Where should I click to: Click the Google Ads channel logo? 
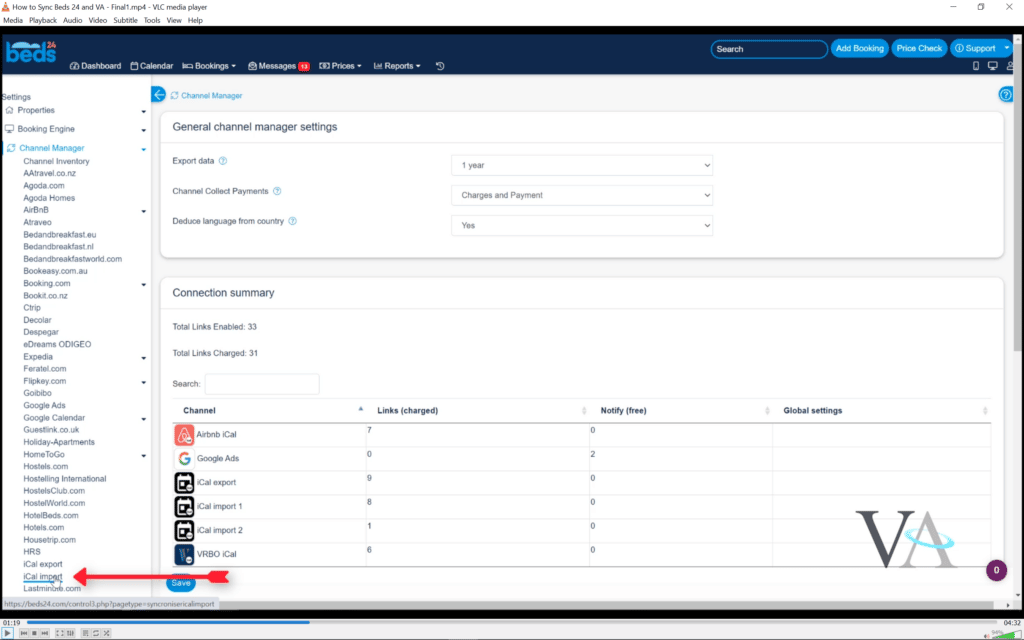(184, 459)
